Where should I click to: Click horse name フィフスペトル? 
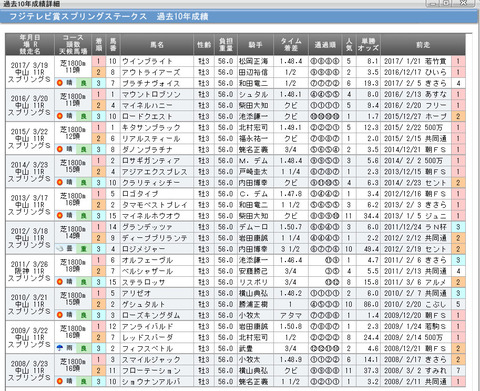[147, 349]
